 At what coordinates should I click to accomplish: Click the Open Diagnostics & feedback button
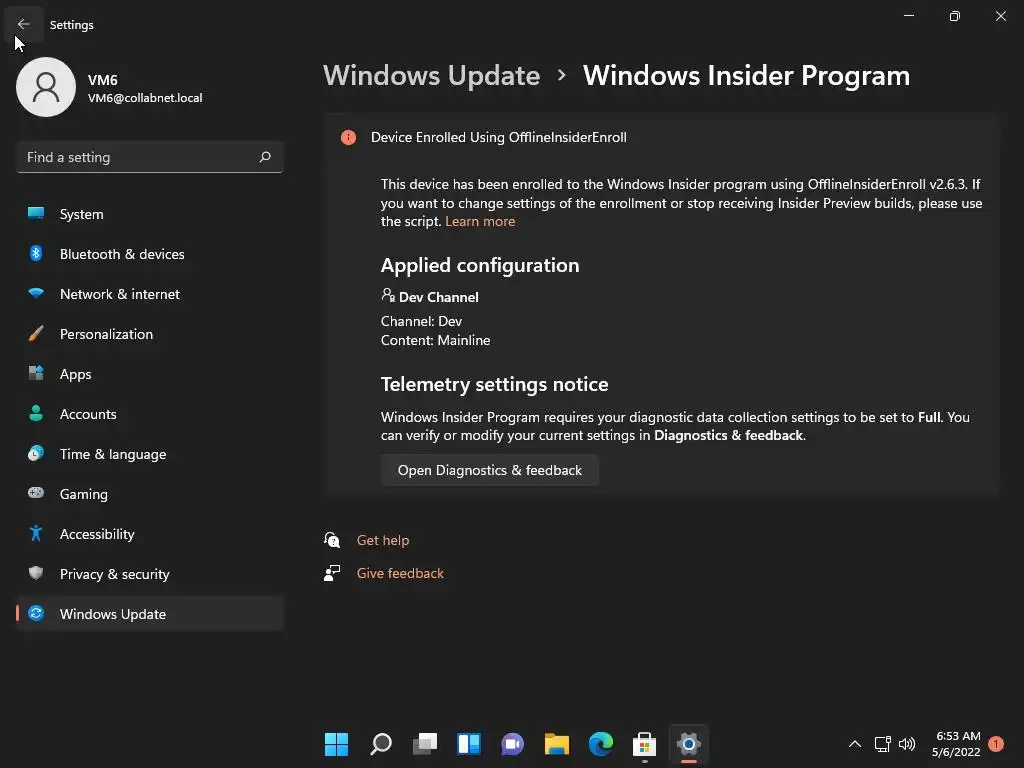click(x=490, y=470)
